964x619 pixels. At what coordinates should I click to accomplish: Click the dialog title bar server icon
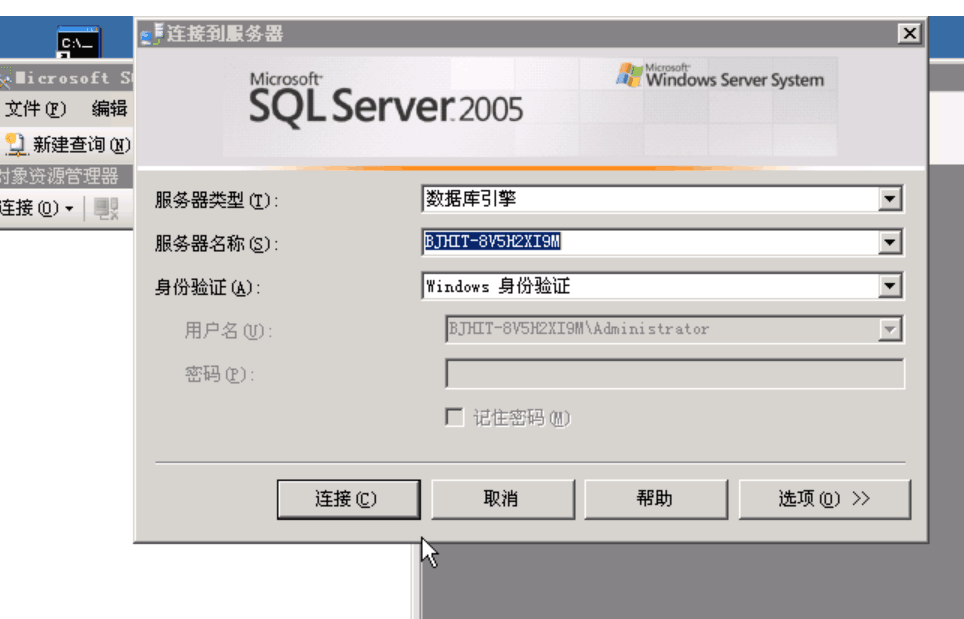click(151, 34)
